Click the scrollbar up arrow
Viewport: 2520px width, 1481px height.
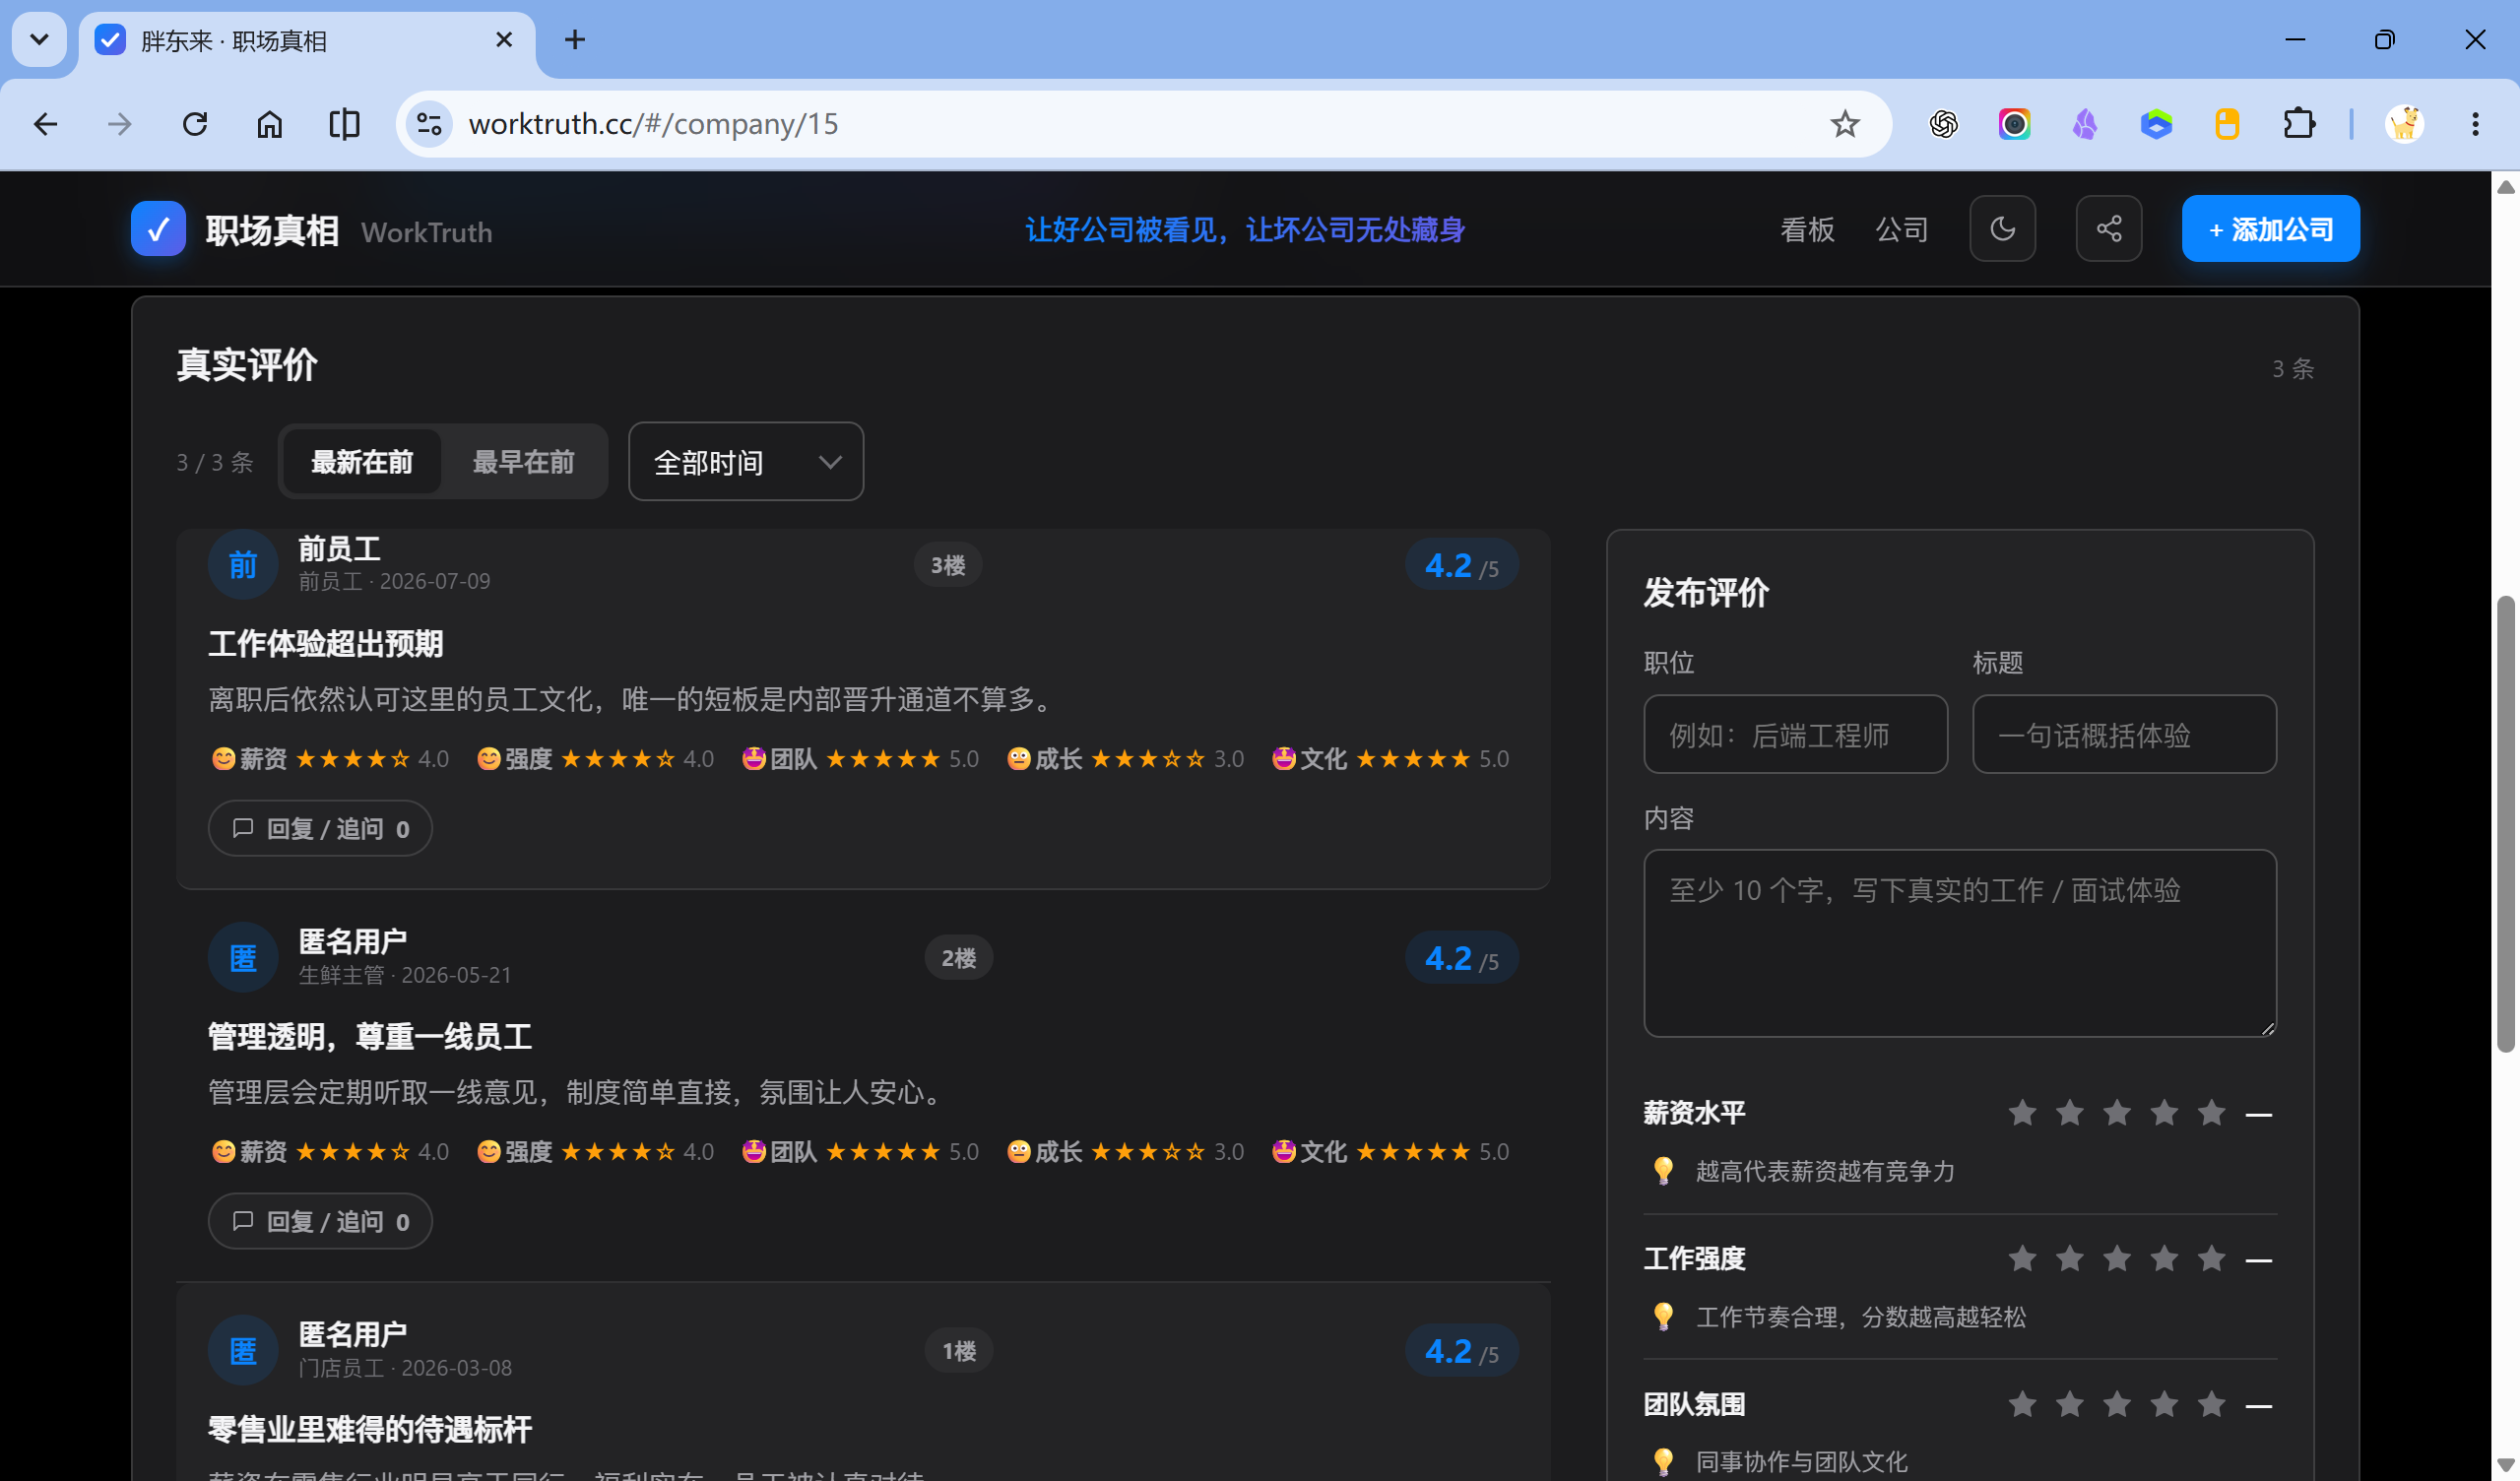click(x=2506, y=186)
